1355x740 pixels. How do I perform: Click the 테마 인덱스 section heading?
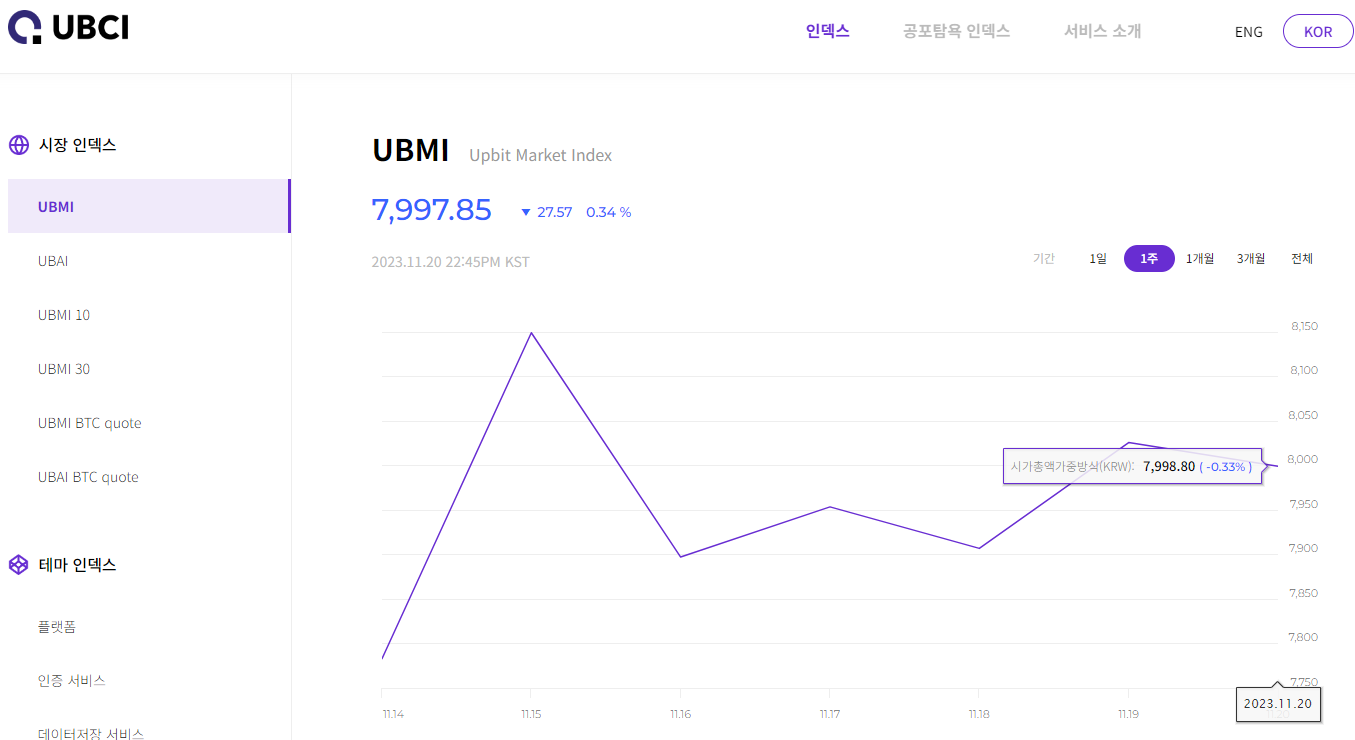78,565
